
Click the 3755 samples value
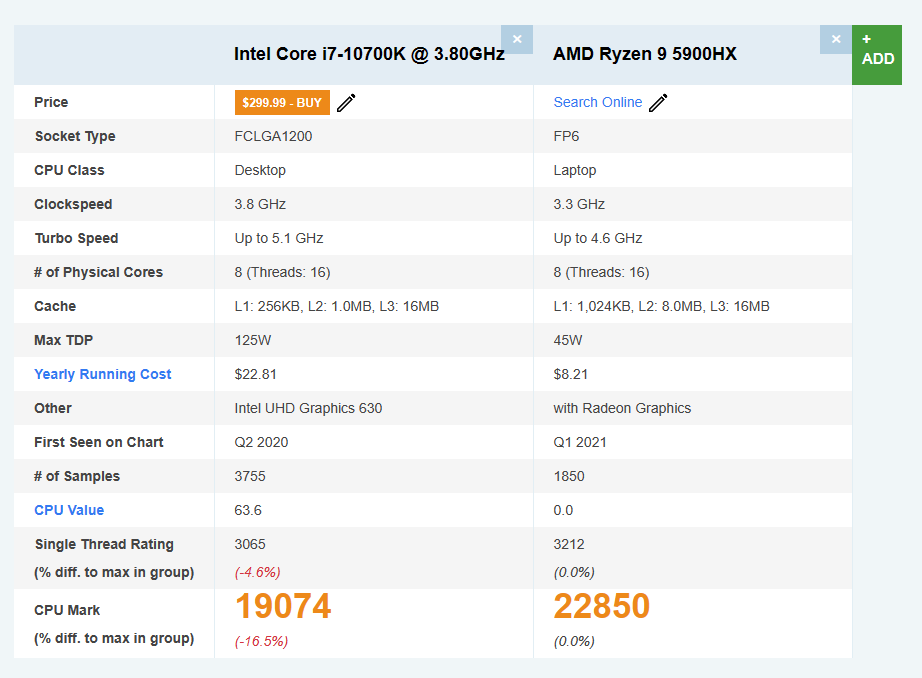(250, 476)
